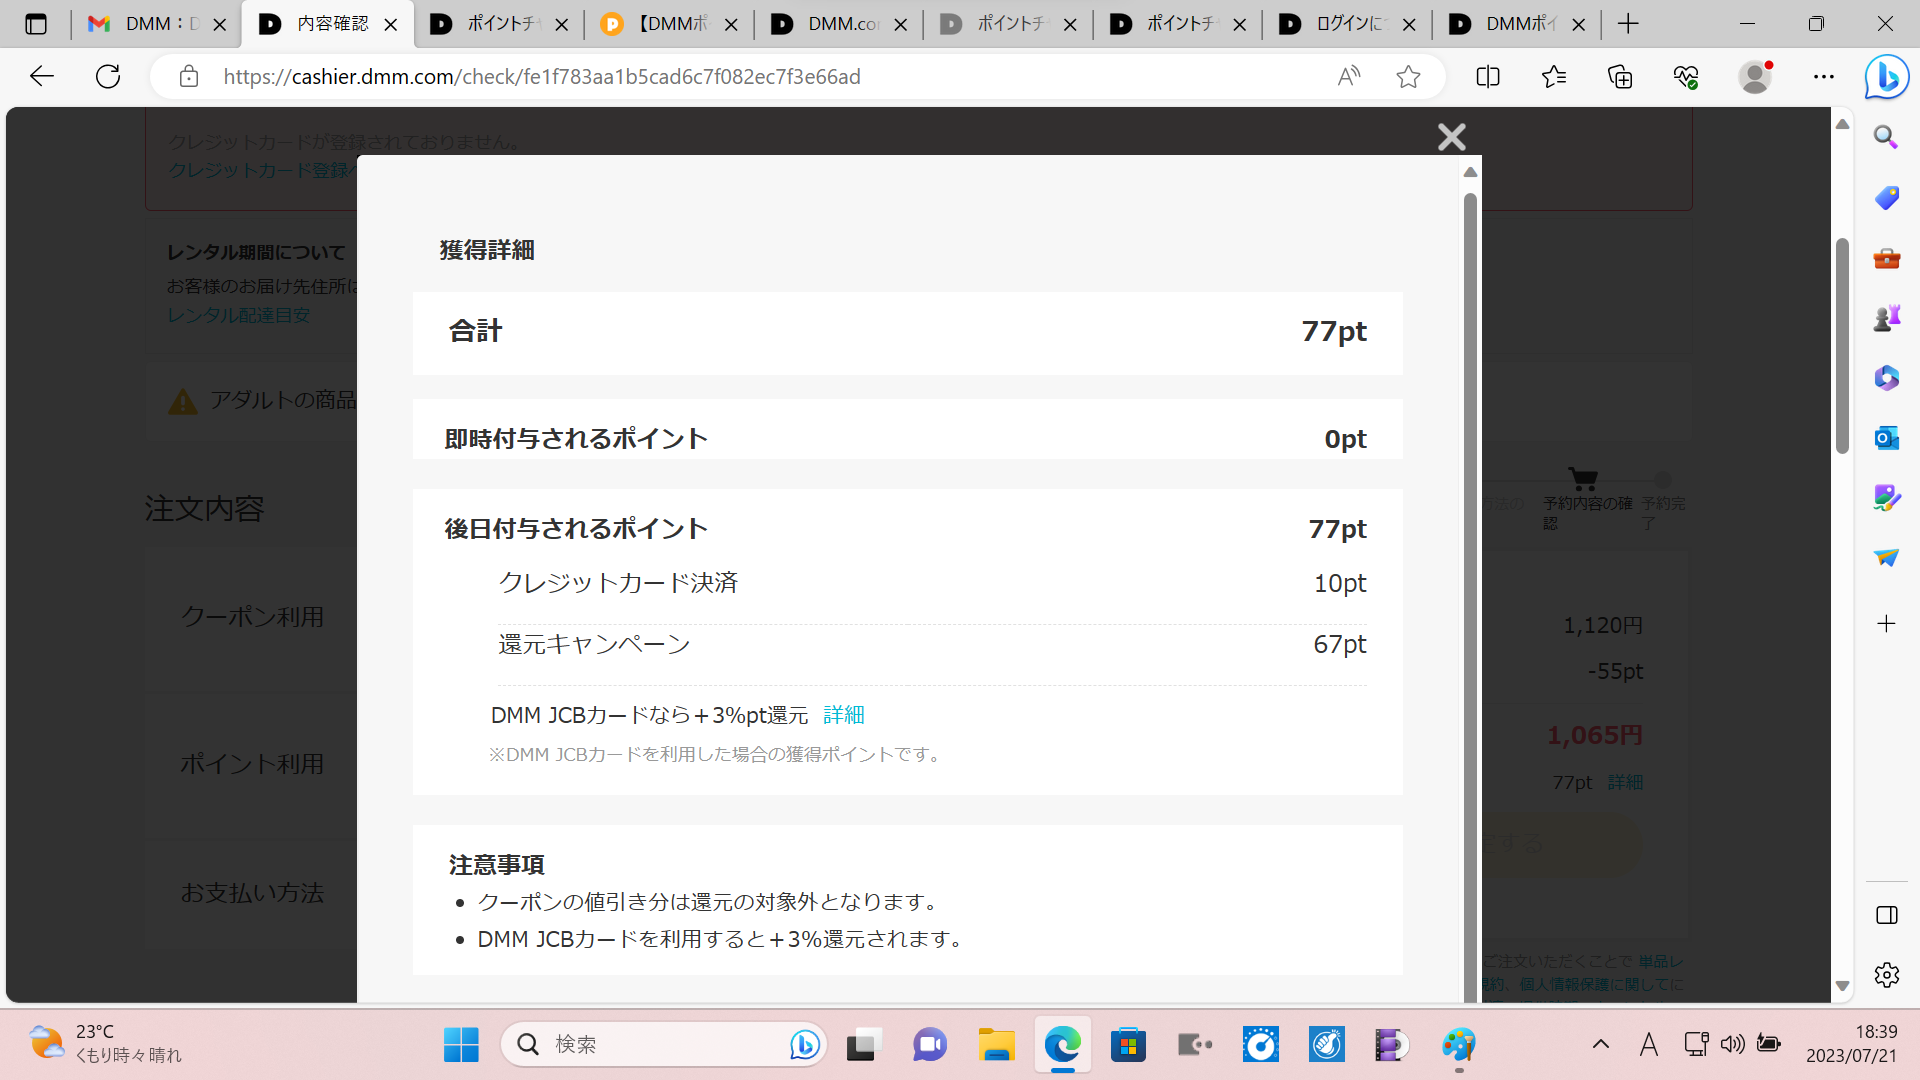Open the Settings and more menu

coord(1824,76)
